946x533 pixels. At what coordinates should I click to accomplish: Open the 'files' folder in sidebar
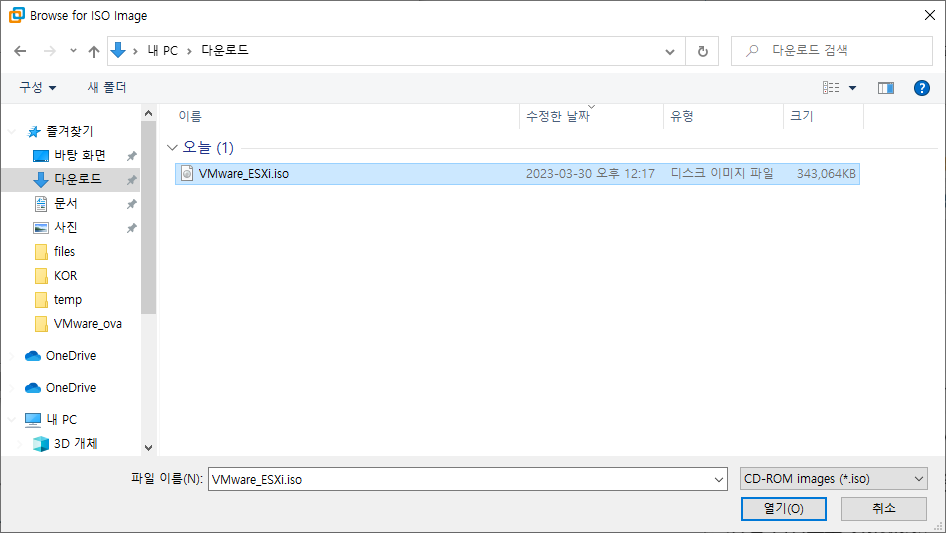coord(64,252)
